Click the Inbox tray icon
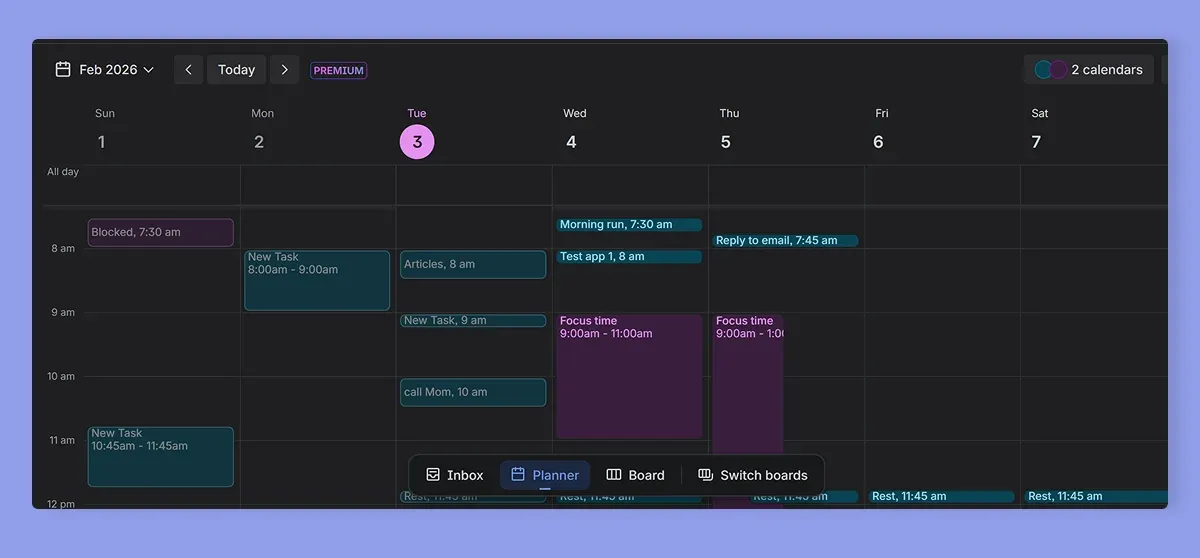 tap(433, 475)
